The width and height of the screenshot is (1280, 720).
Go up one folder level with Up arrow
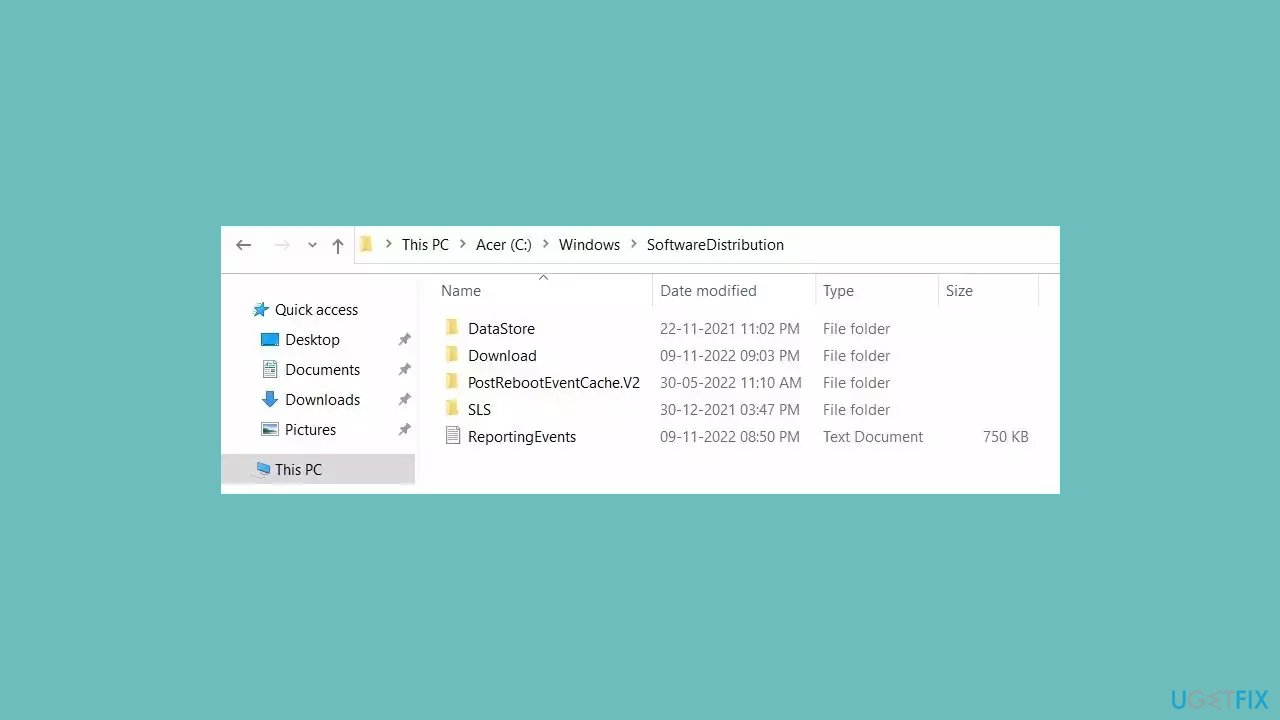338,245
